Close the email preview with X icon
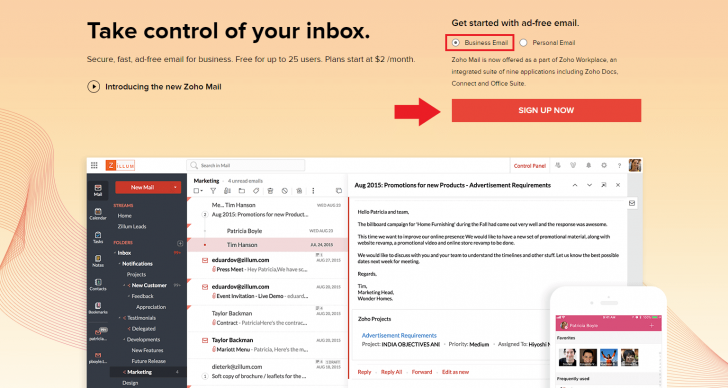 (618, 185)
